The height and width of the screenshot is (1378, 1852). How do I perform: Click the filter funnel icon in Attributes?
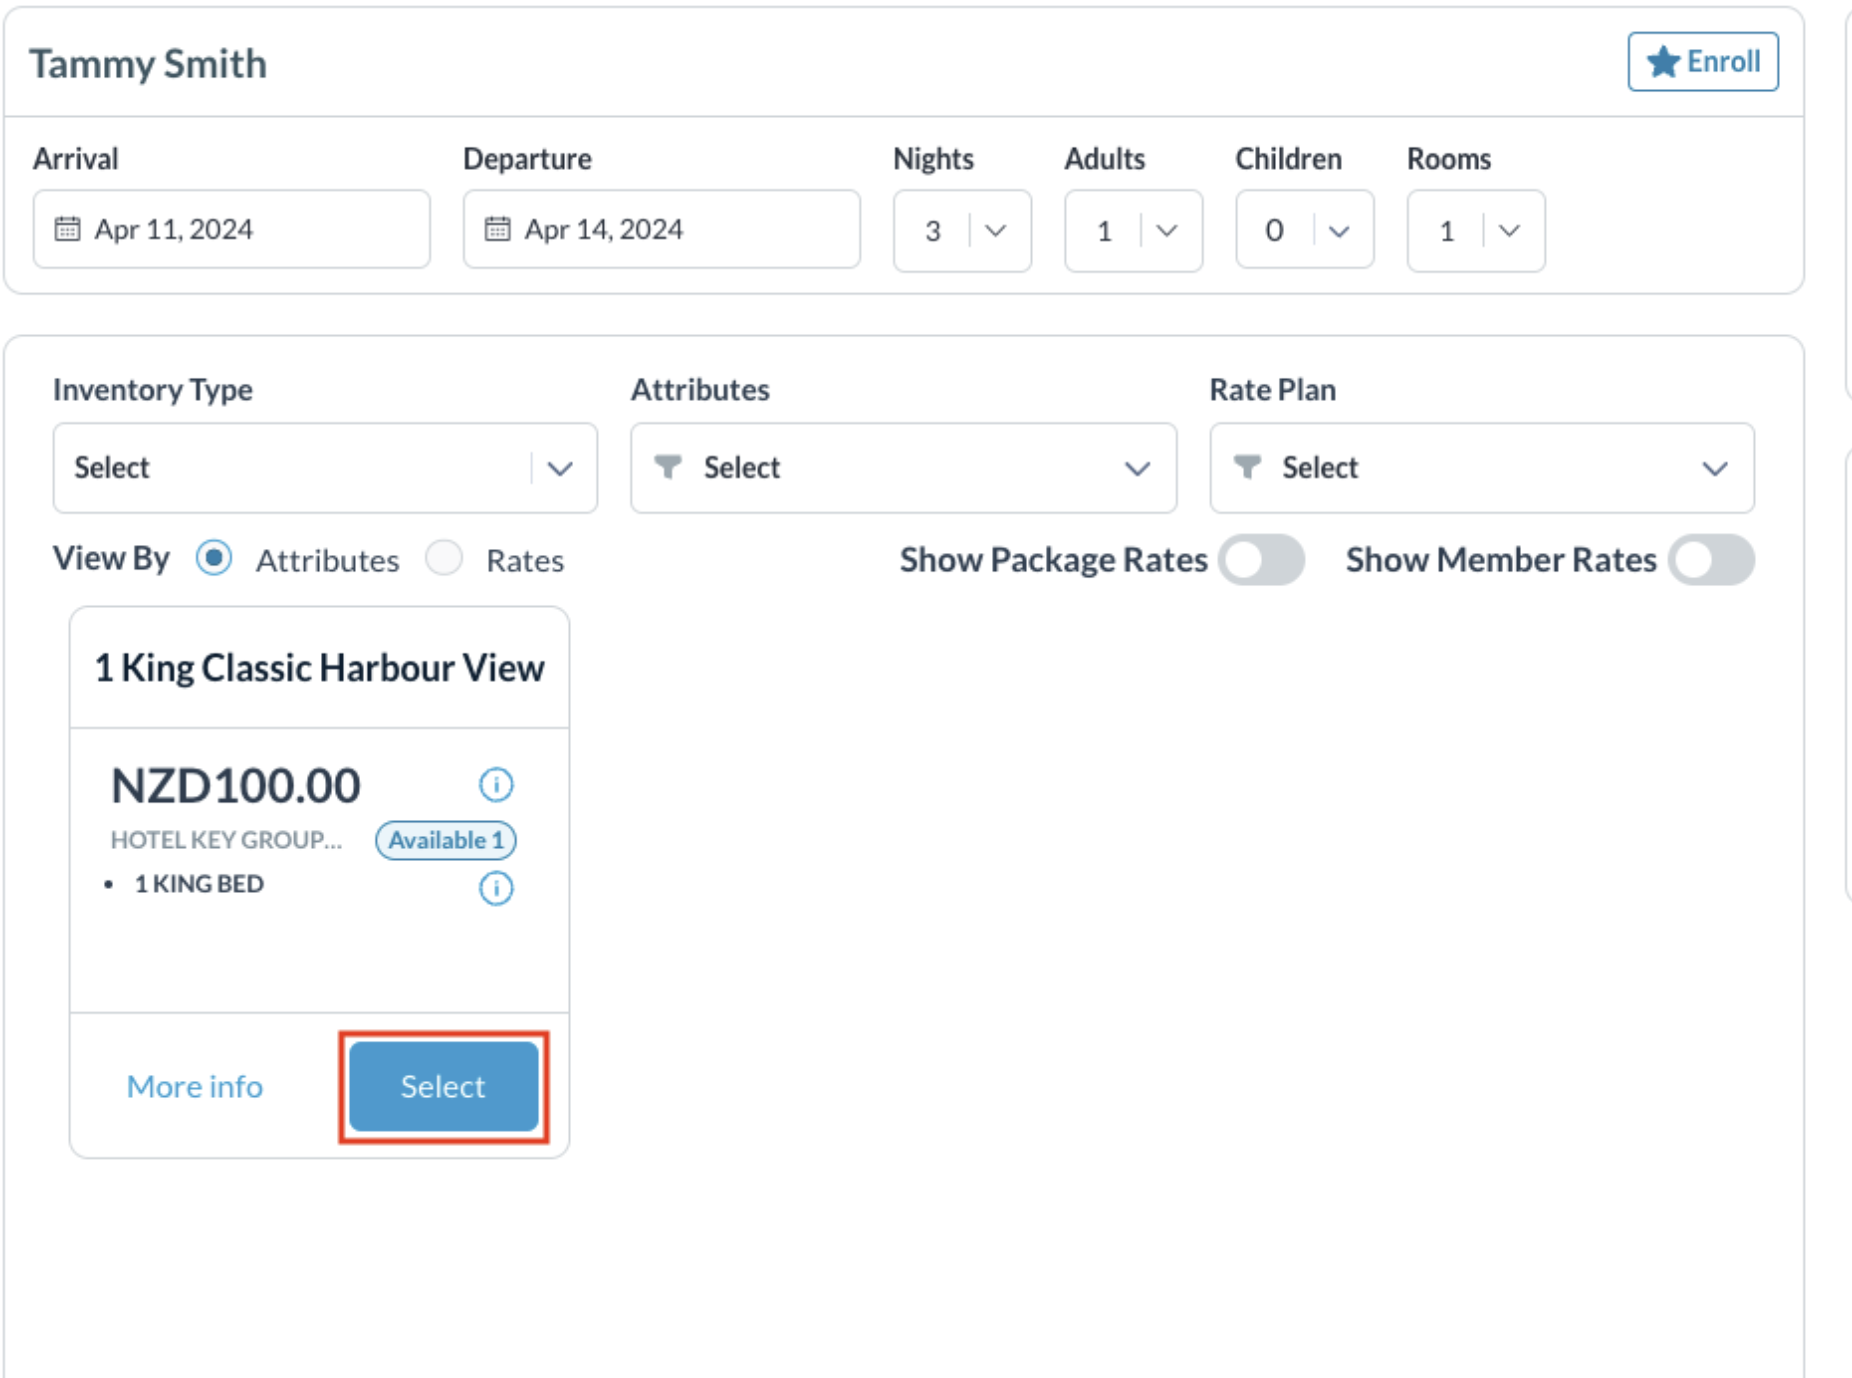pos(667,467)
